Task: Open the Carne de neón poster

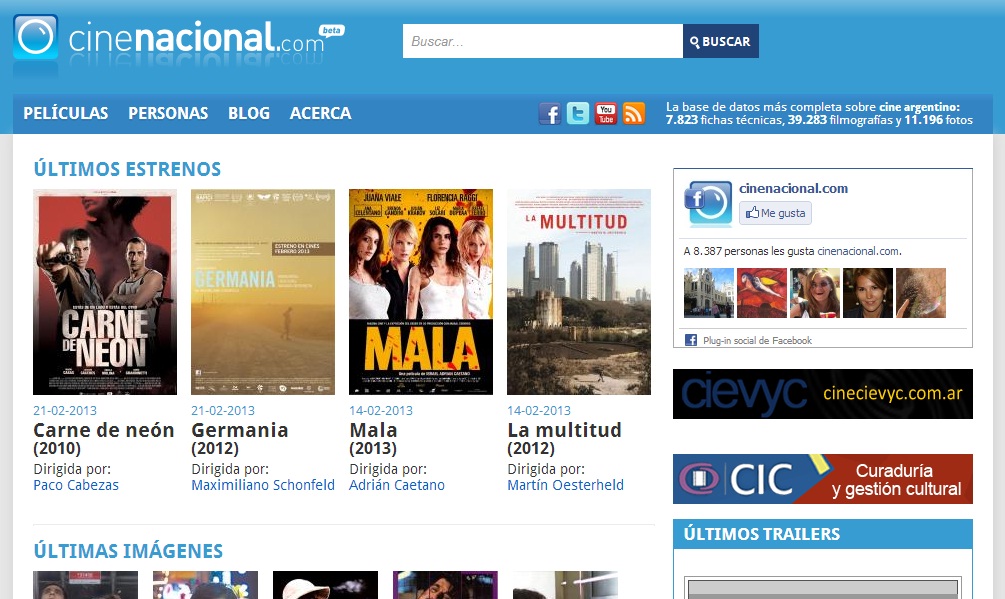Action: [x=105, y=292]
